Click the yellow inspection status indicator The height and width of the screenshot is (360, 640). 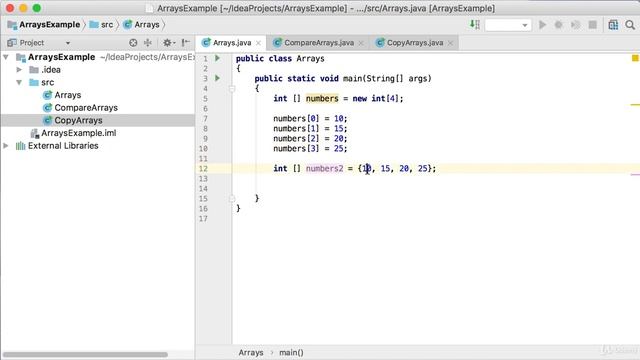pos(635,58)
